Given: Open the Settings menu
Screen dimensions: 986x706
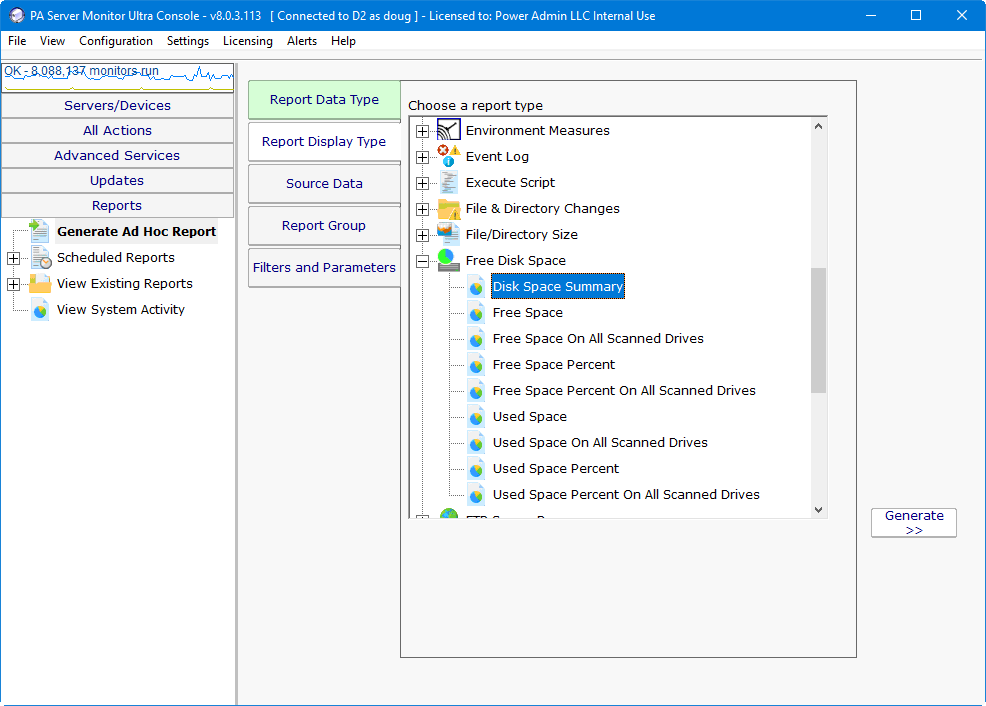Looking at the screenshot, I should (187, 41).
